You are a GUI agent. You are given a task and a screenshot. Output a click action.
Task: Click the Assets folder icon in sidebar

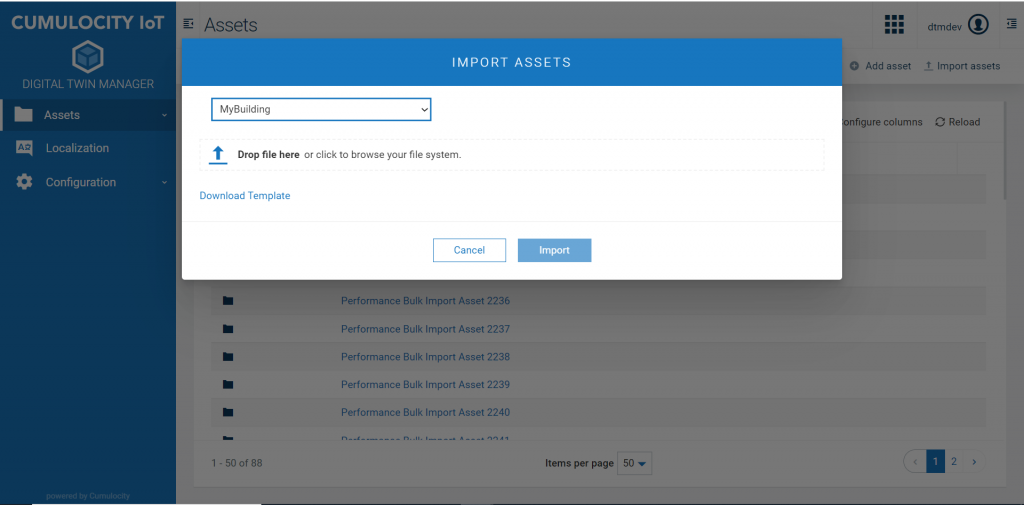[x=24, y=115]
